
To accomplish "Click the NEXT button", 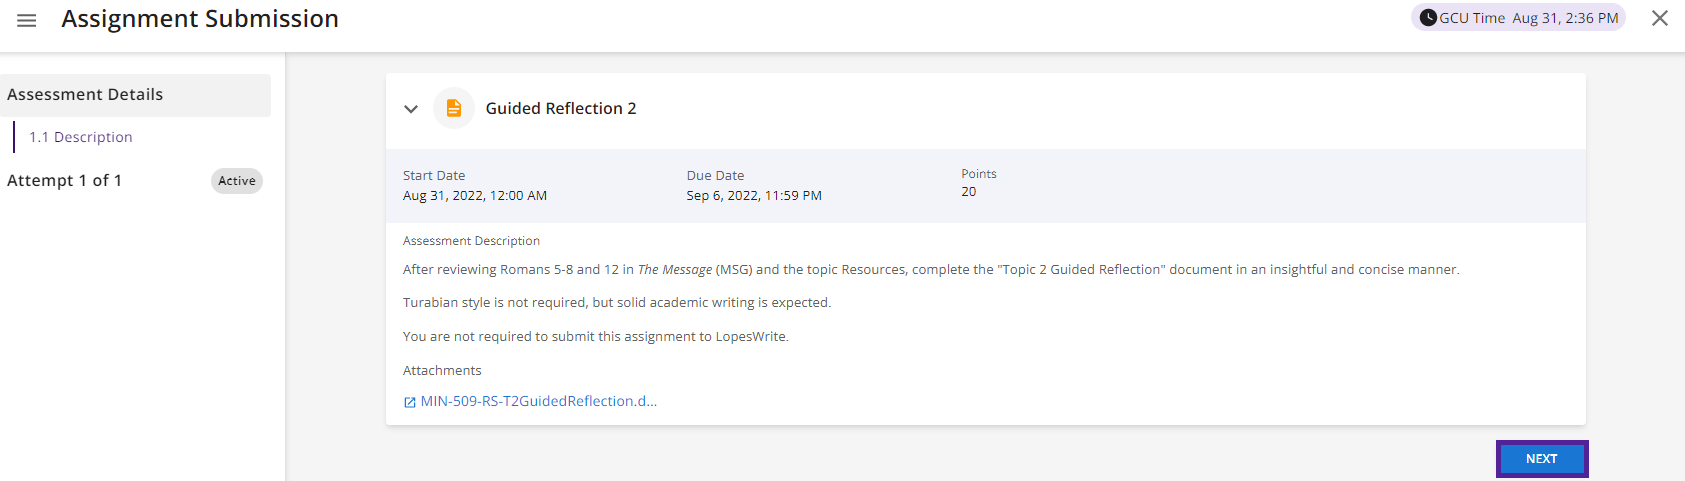I will coord(1541,459).
